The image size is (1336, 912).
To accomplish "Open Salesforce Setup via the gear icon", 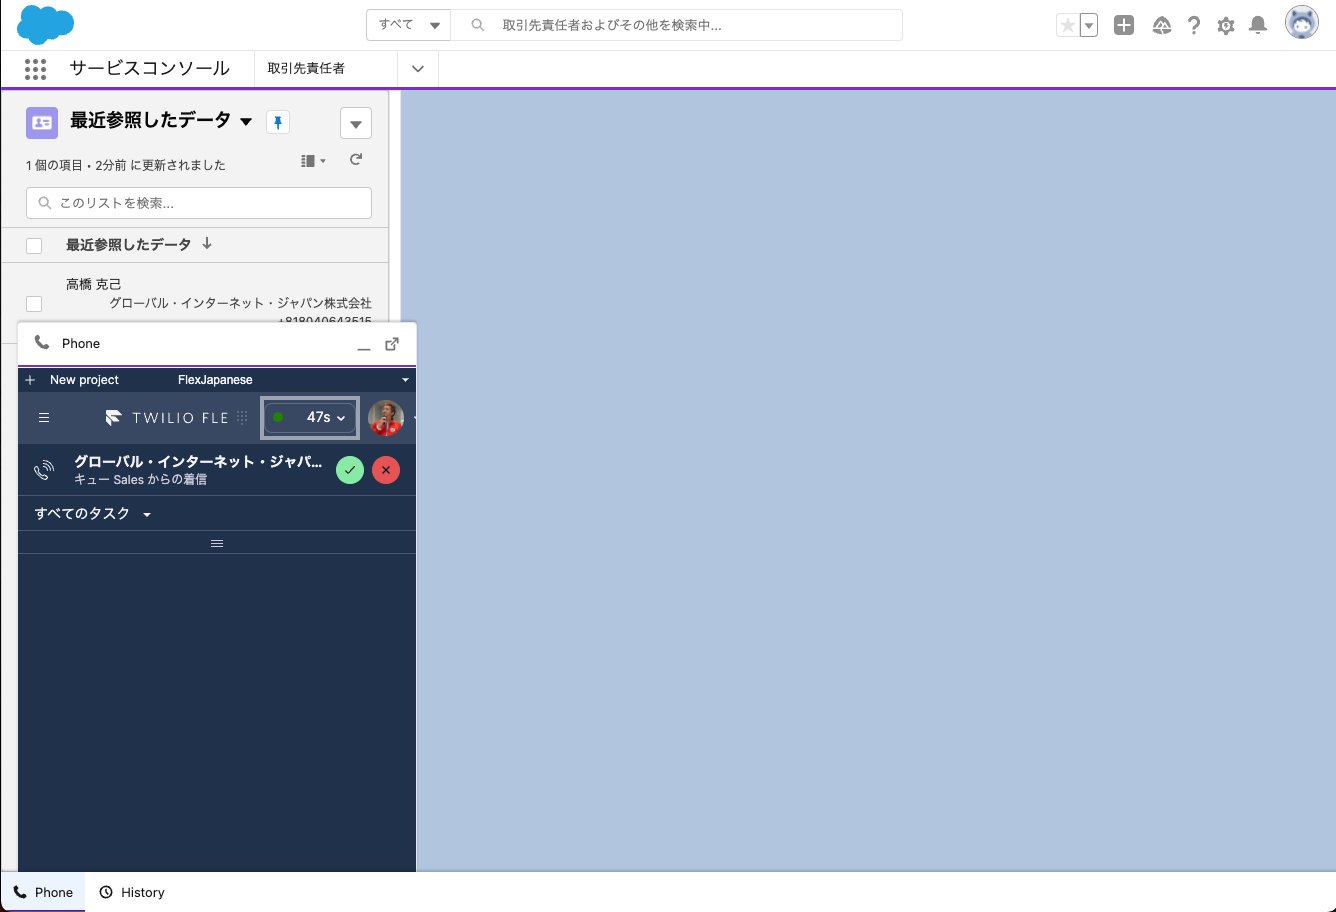I will 1226,25.
